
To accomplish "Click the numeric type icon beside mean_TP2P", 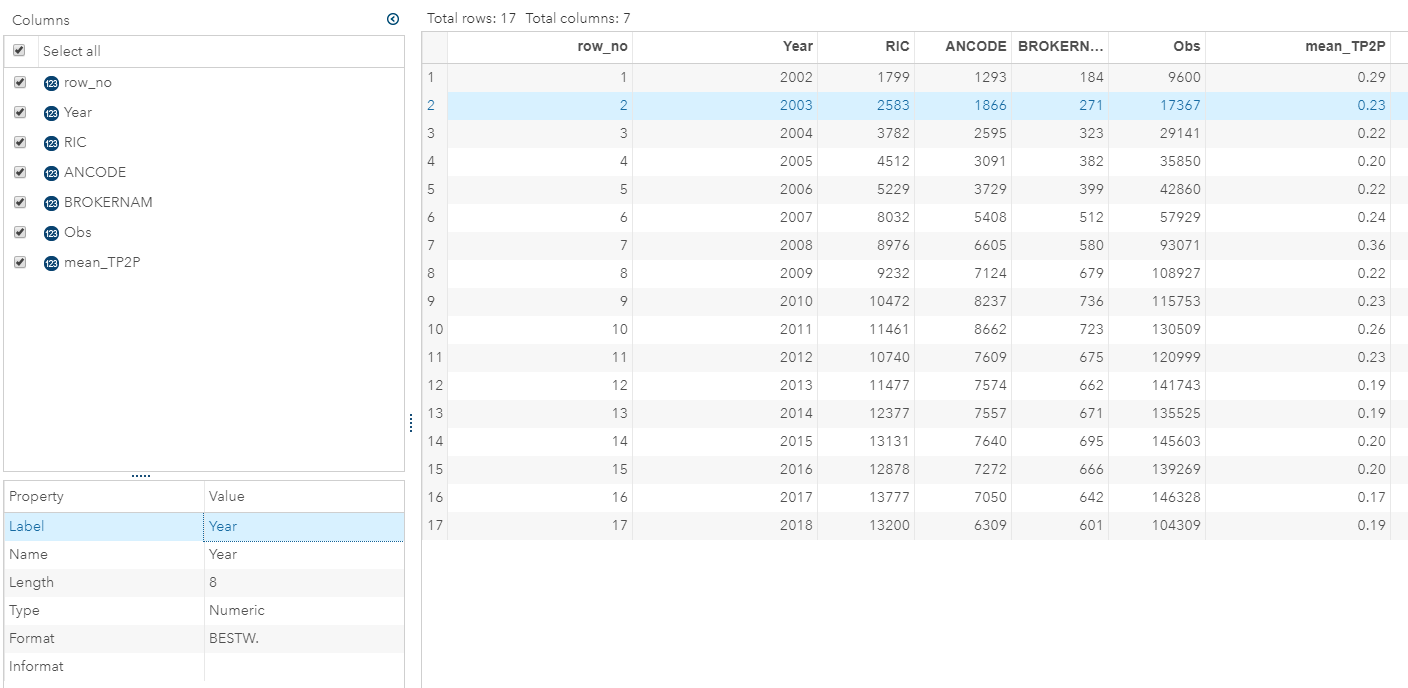I will tap(52, 262).
